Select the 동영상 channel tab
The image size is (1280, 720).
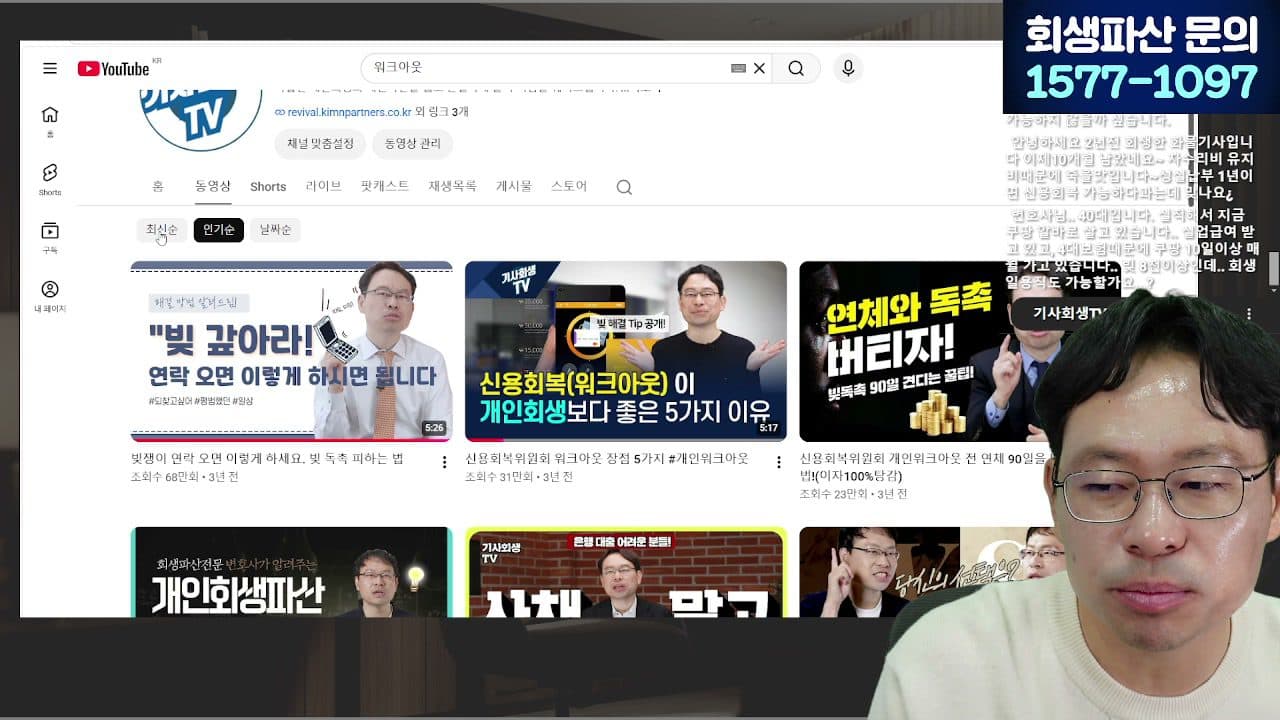[213, 186]
